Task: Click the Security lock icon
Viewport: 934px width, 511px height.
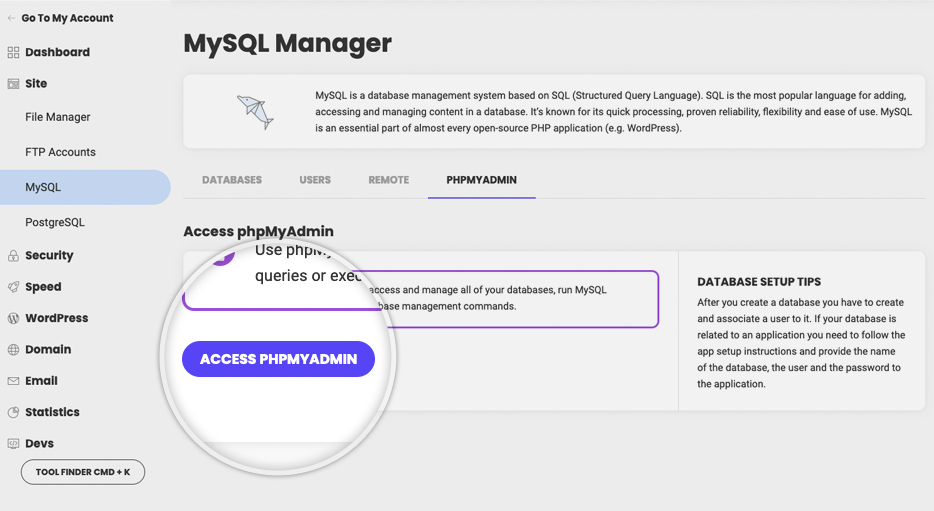Action: [x=13, y=256]
